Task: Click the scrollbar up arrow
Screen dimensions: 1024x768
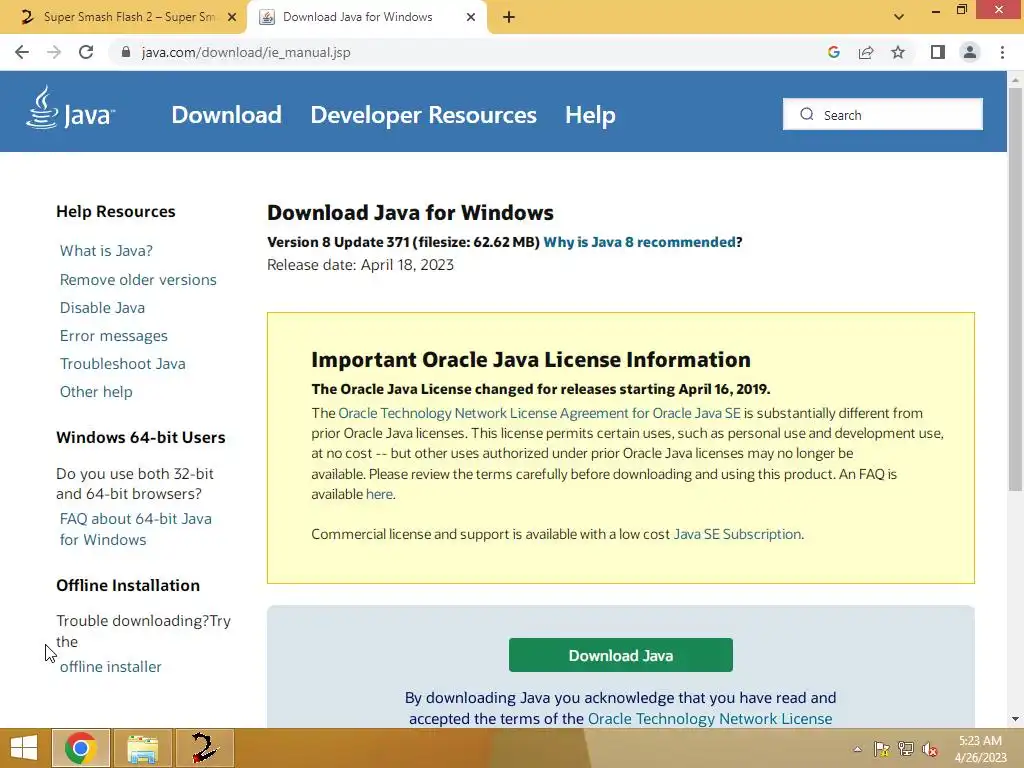Action: [x=1015, y=80]
